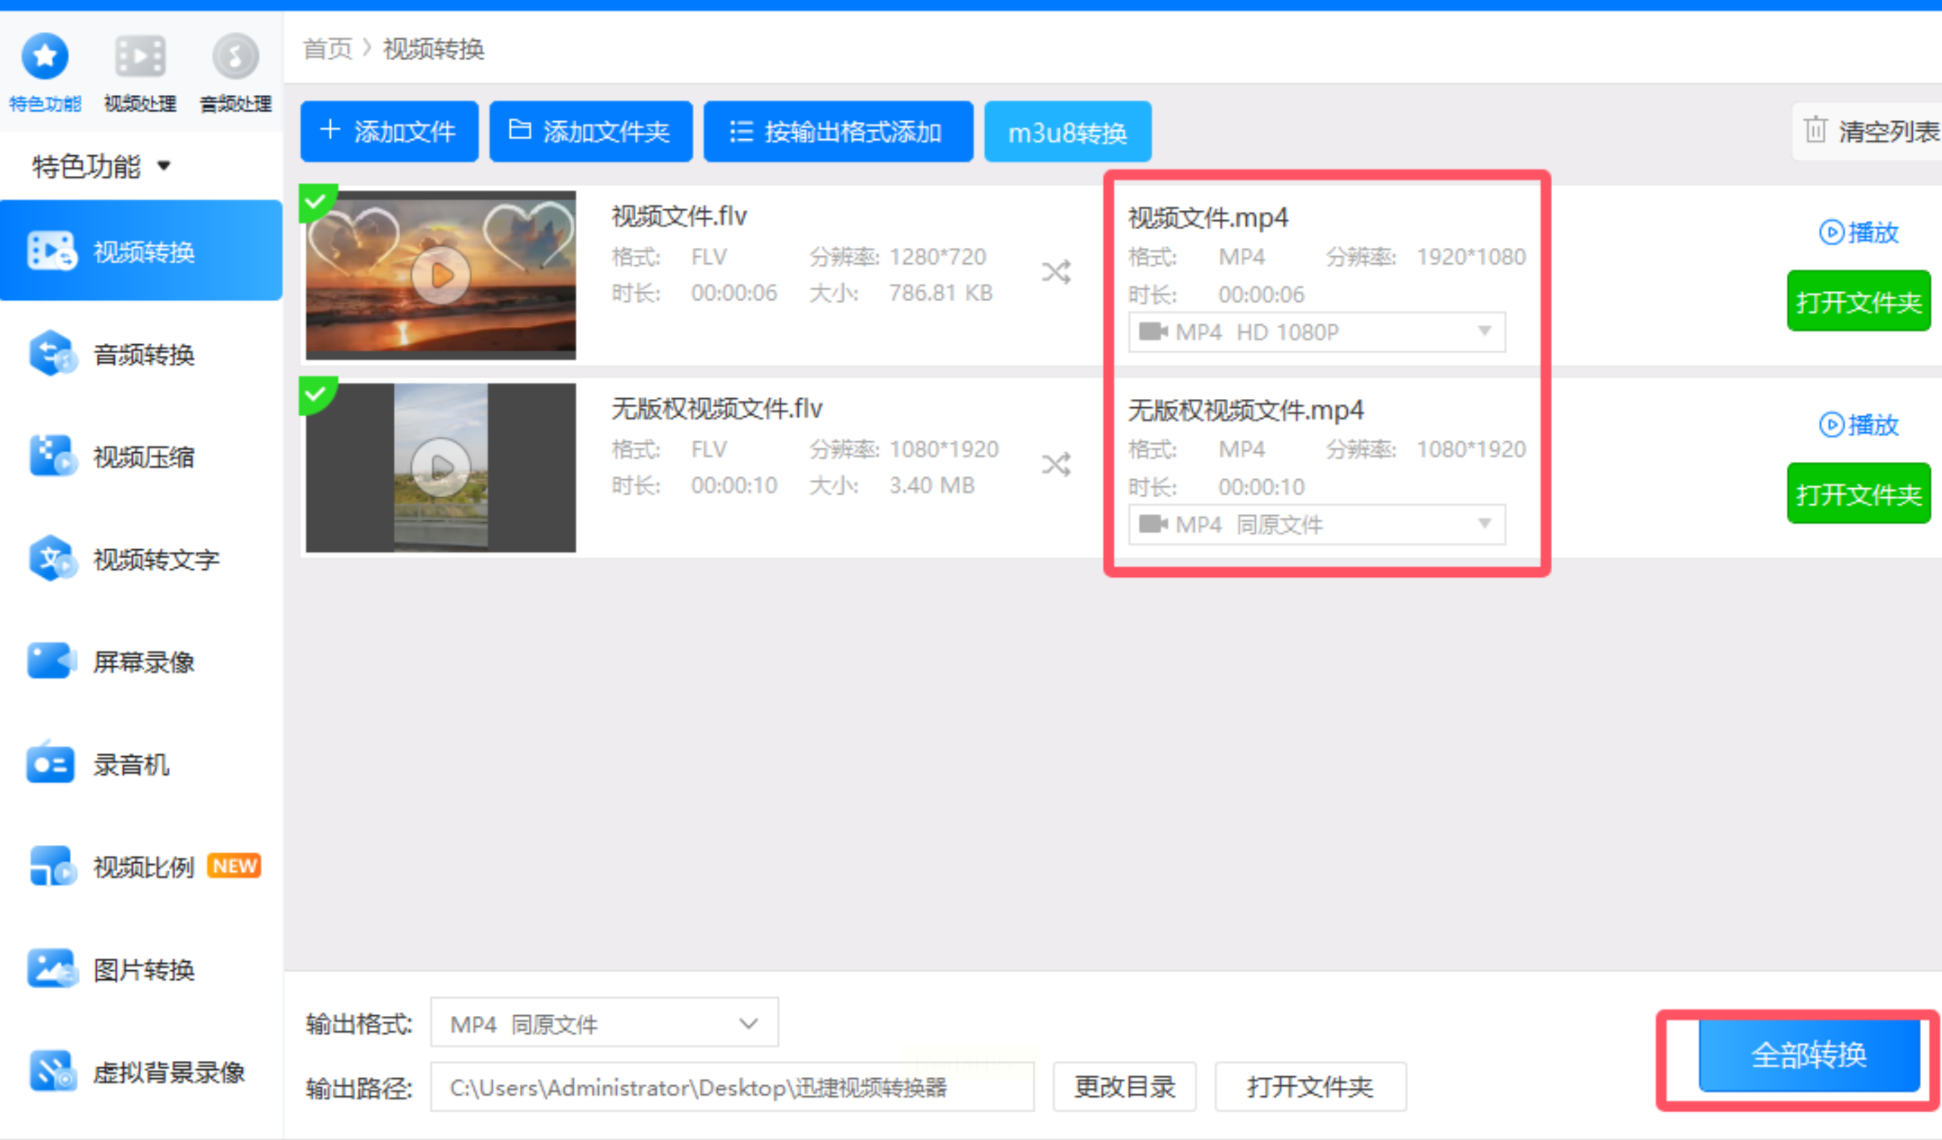Expand the MP4 HD 1080P format dropdown
The image size is (1942, 1140).
click(1484, 332)
